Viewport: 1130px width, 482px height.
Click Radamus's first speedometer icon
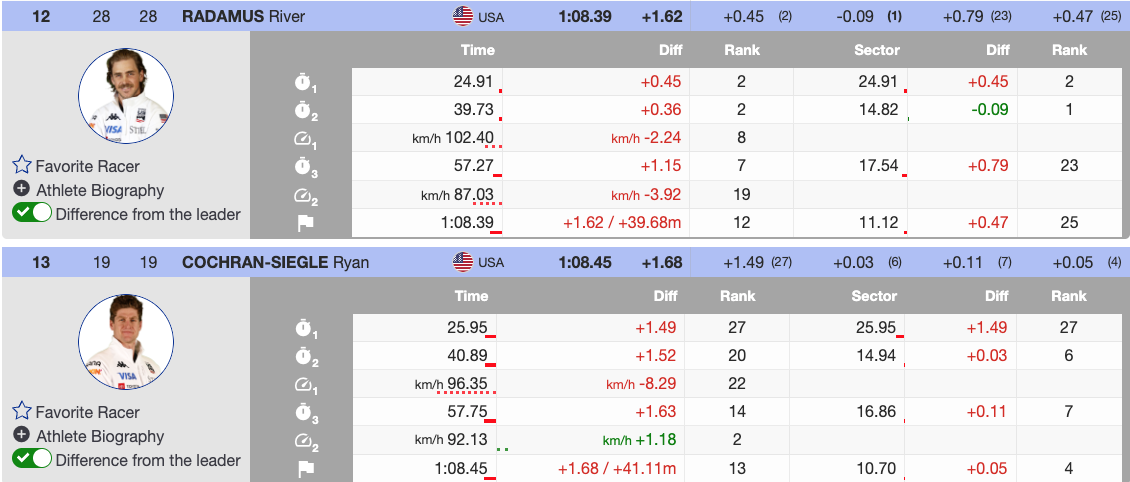[x=304, y=139]
